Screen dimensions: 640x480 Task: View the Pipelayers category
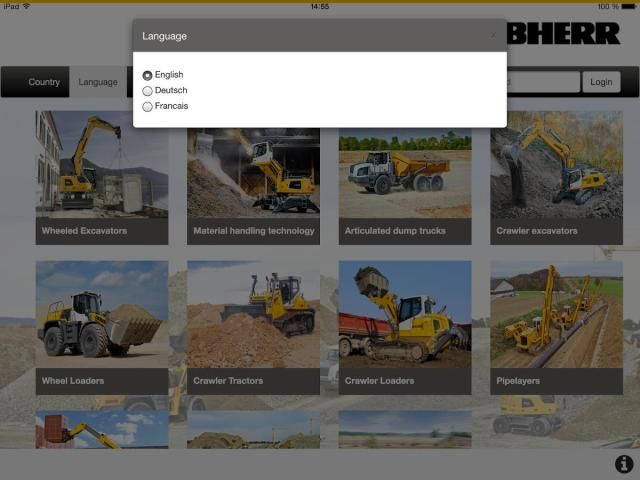point(556,327)
